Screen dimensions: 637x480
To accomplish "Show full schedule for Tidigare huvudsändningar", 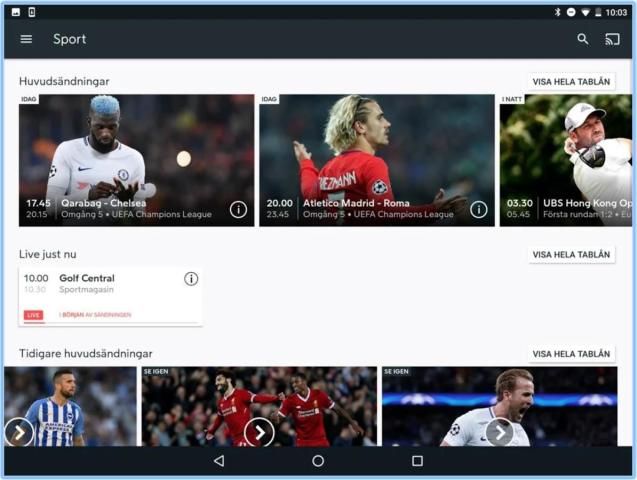I will click(x=571, y=354).
